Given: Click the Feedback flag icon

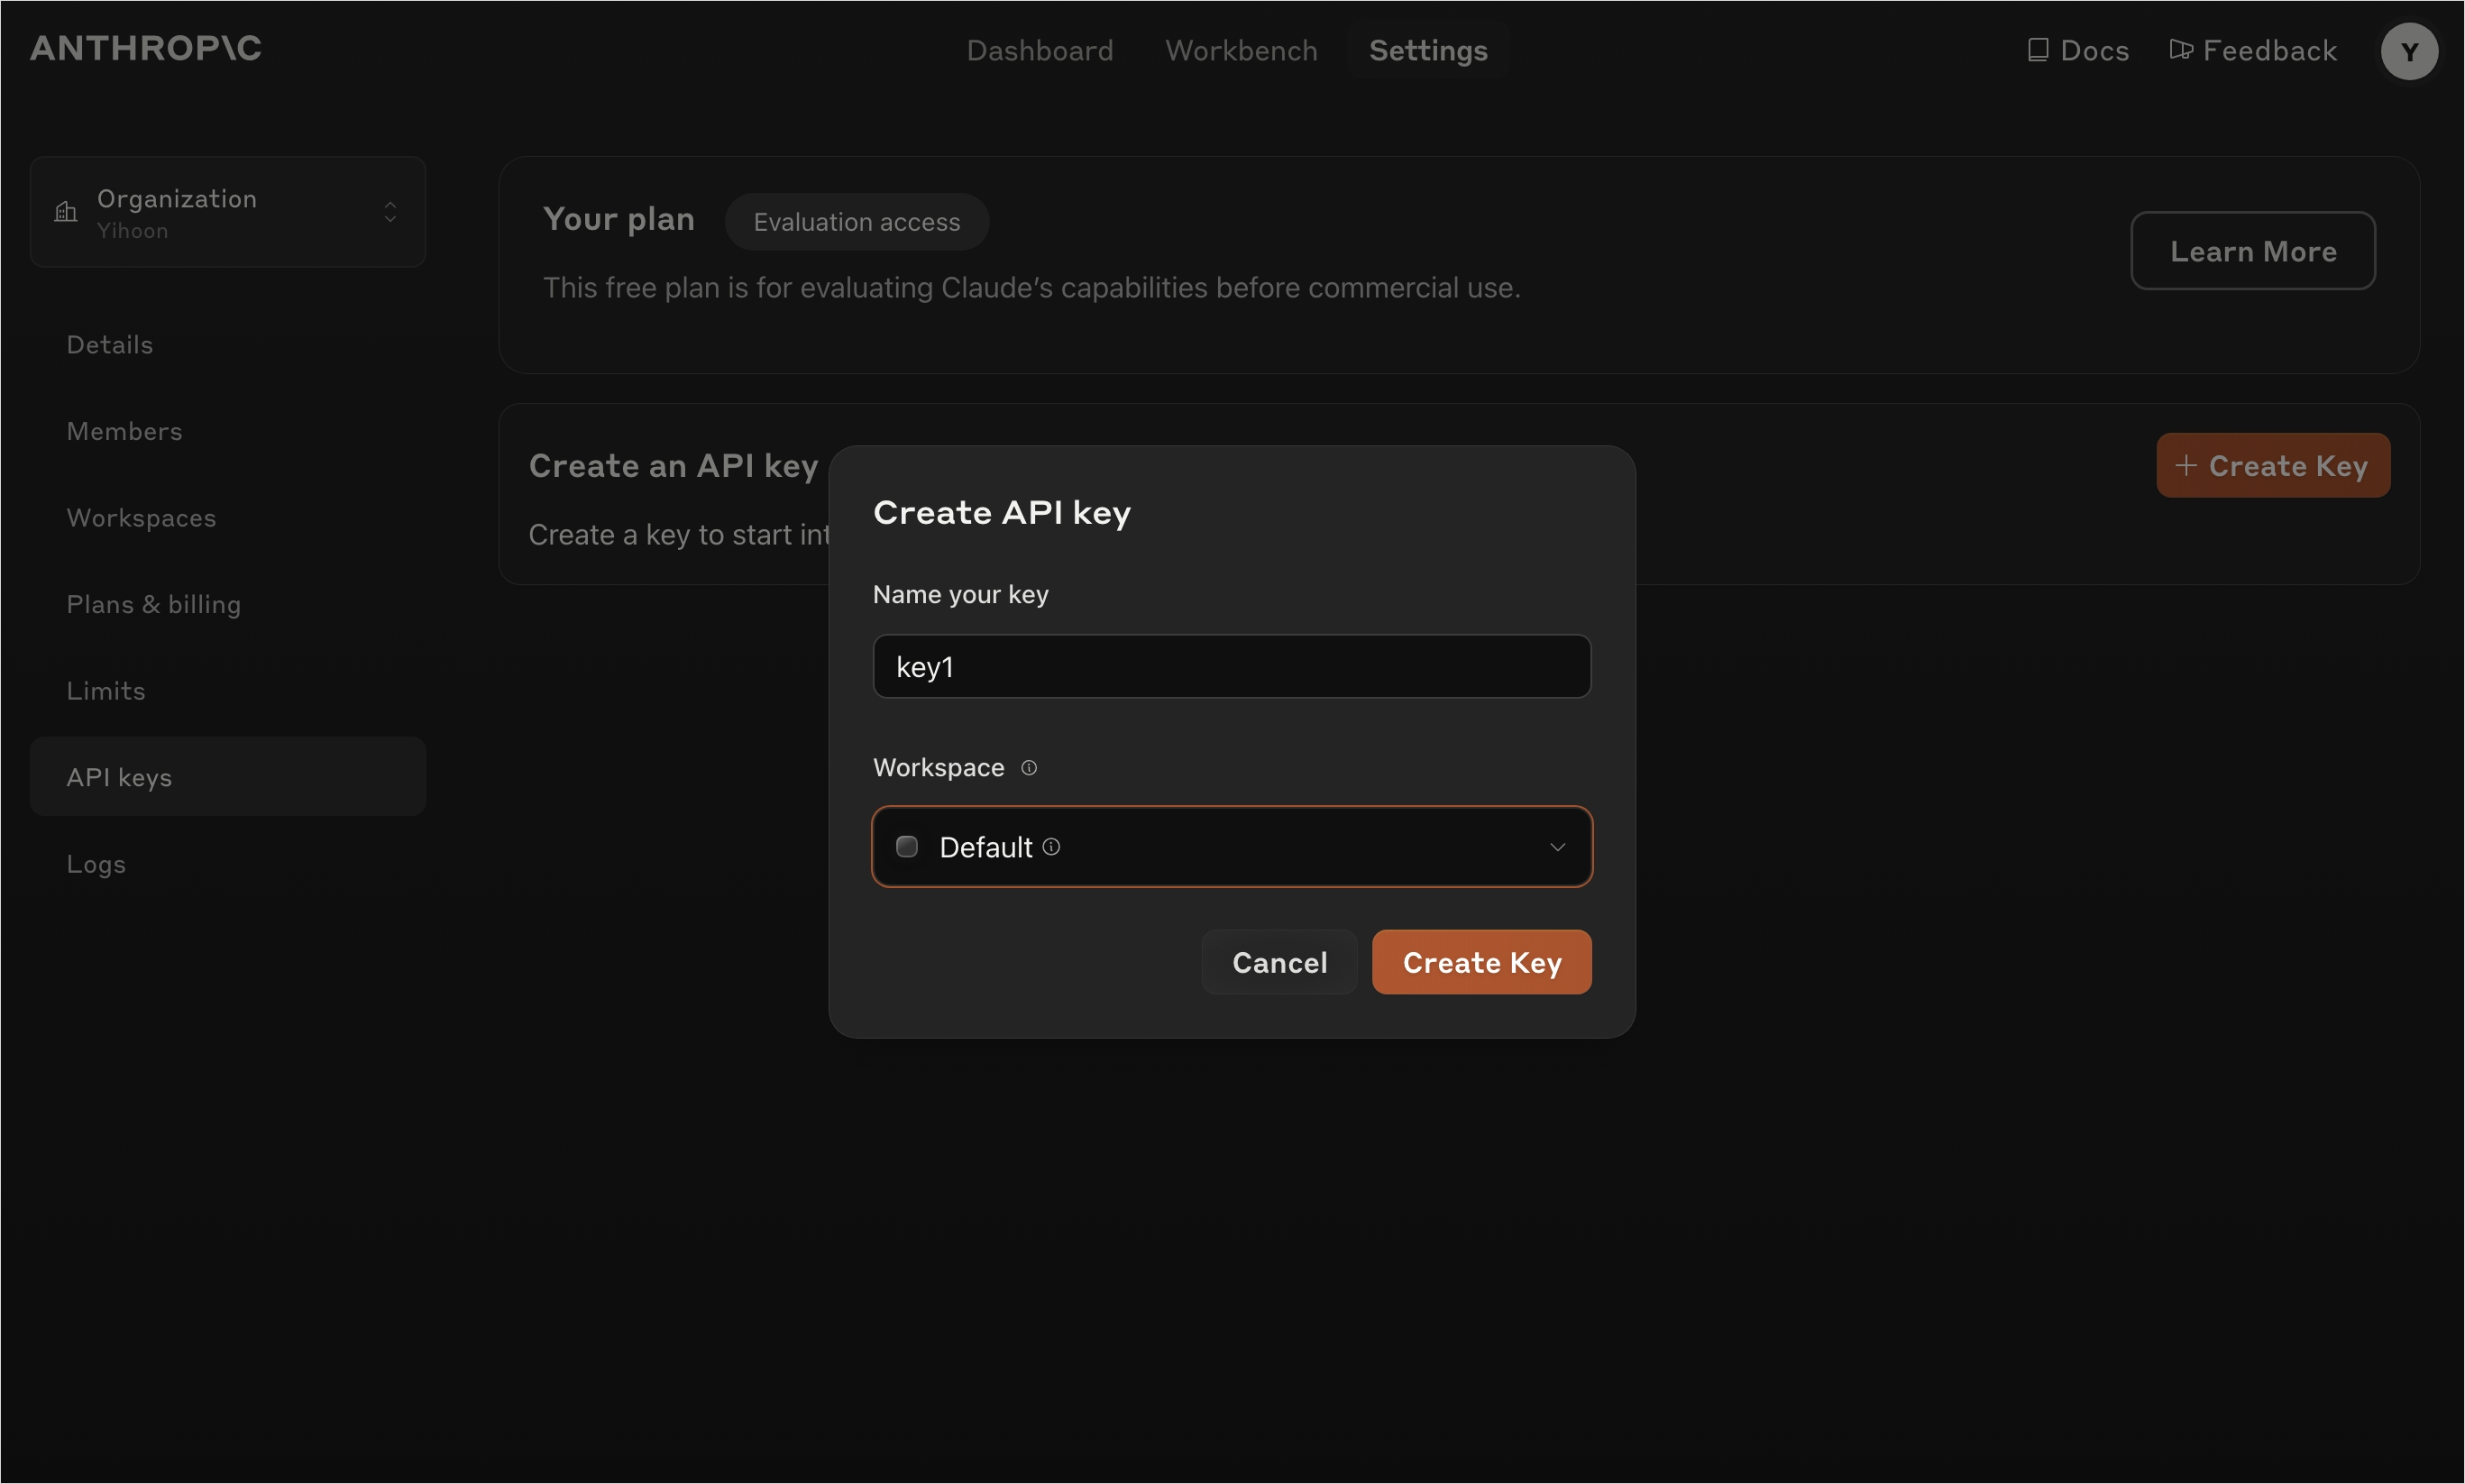Looking at the screenshot, I should pos(2180,50).
